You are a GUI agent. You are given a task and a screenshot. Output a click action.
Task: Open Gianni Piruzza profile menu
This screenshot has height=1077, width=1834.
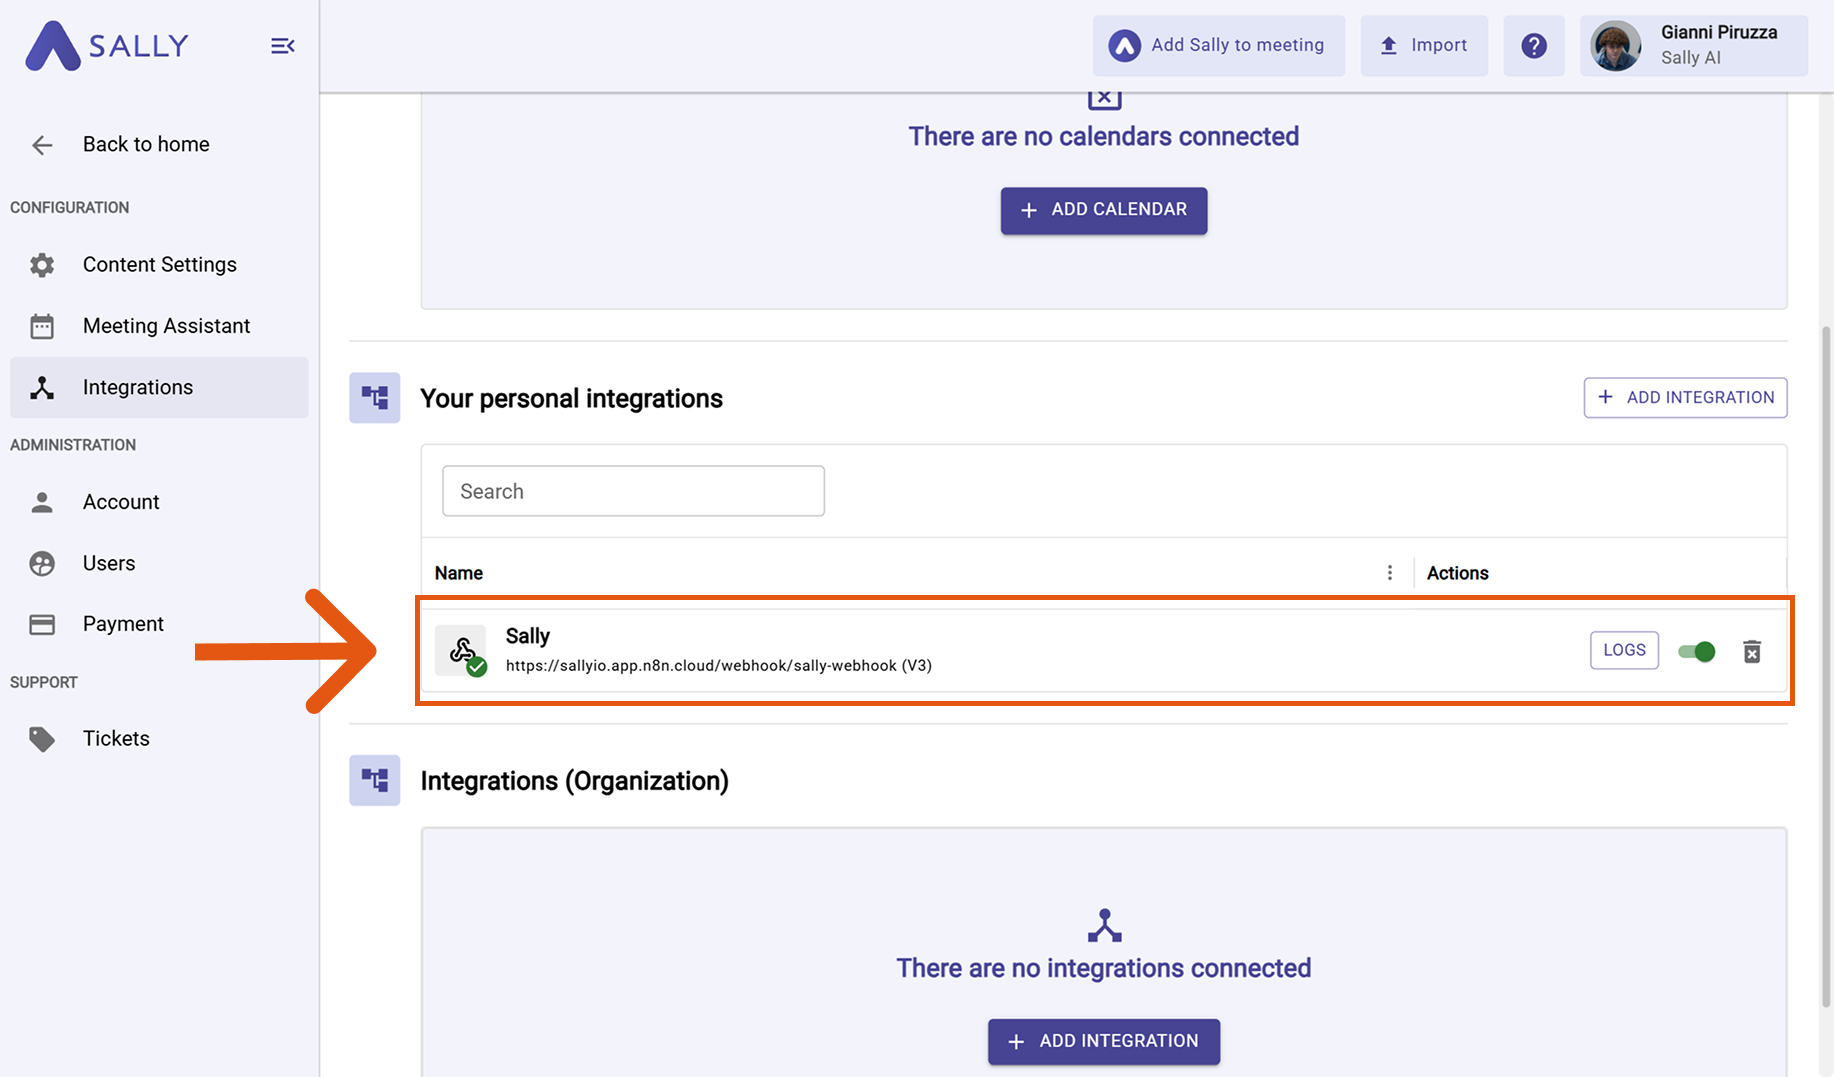tap(1694, 45)
